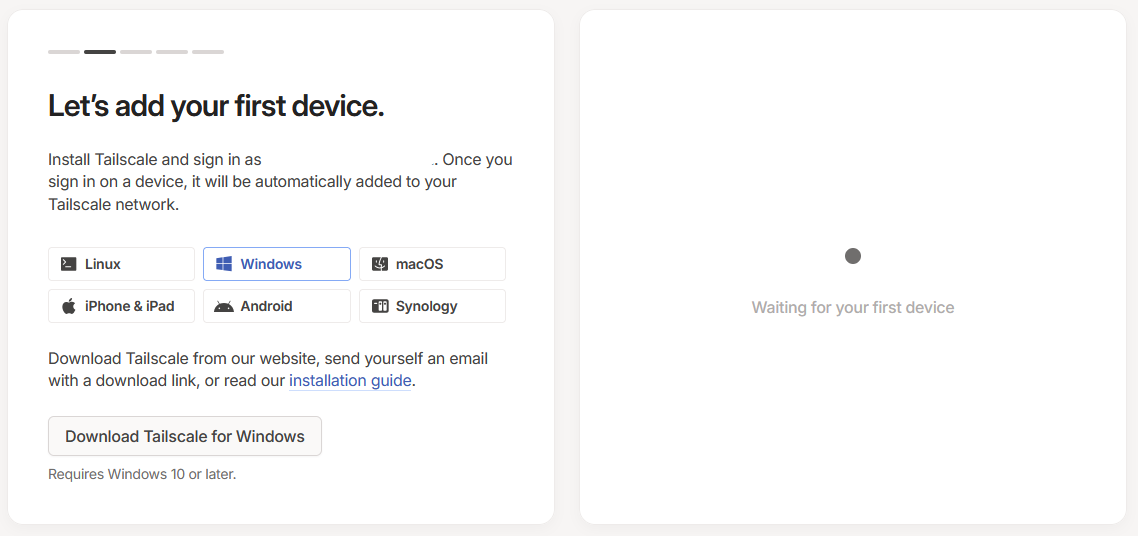Click the gray loading dot indicator
Image resolution: width=1138 pixels, height=536 pixels.
click(x=853, y=256)
